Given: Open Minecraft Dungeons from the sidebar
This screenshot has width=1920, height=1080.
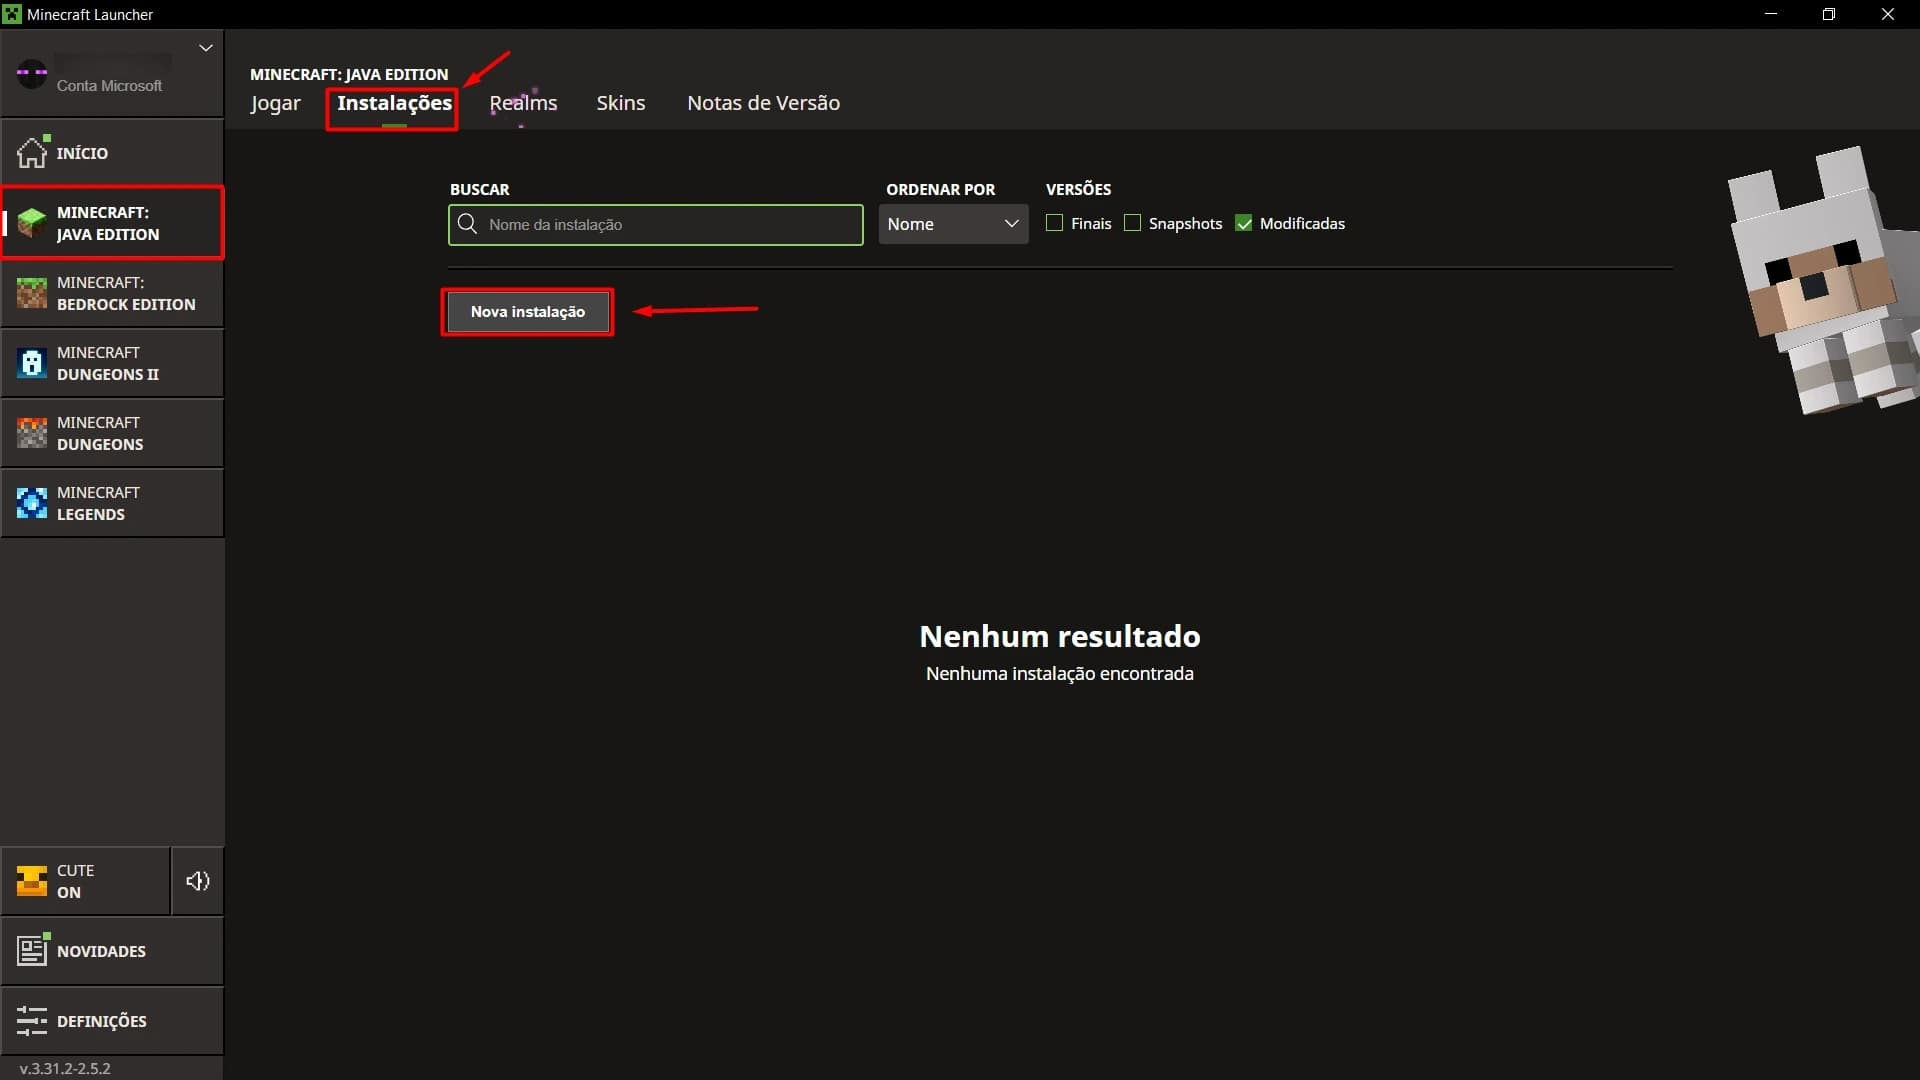Looking at the screenshot, I should (x=112, y=433).
